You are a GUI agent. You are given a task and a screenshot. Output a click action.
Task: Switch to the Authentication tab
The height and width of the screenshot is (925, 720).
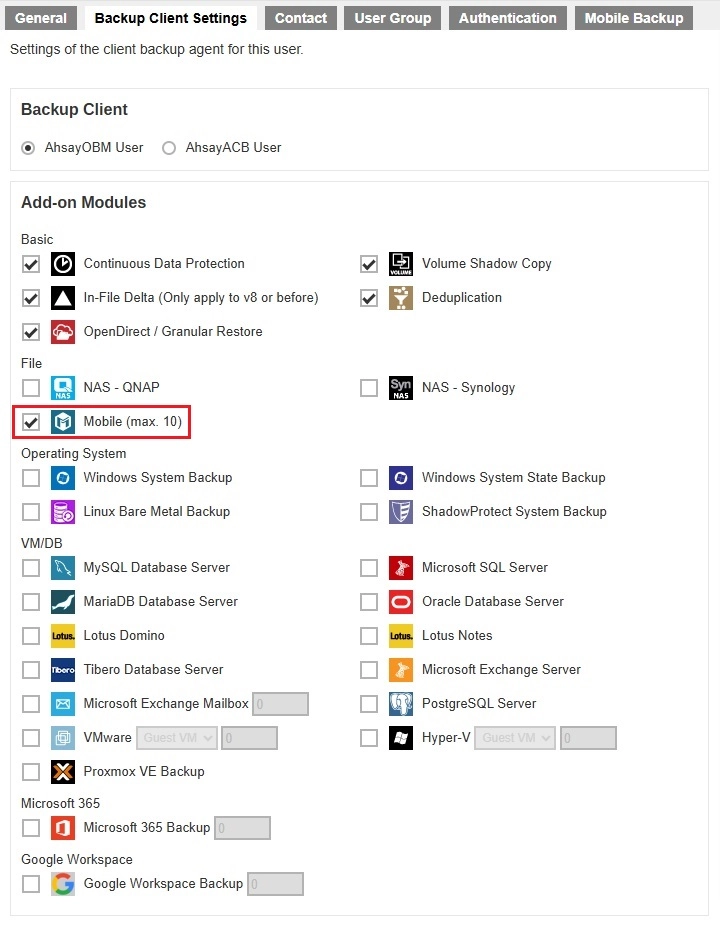click(x=508, y=17)
